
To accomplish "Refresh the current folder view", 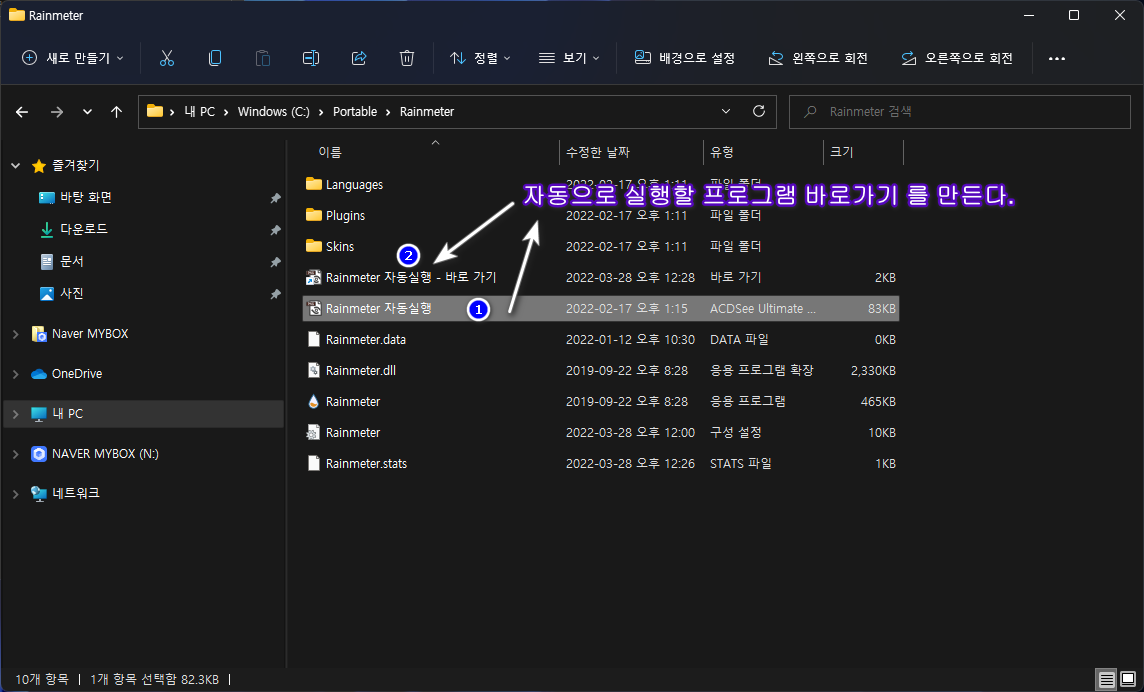I will 759,112.
